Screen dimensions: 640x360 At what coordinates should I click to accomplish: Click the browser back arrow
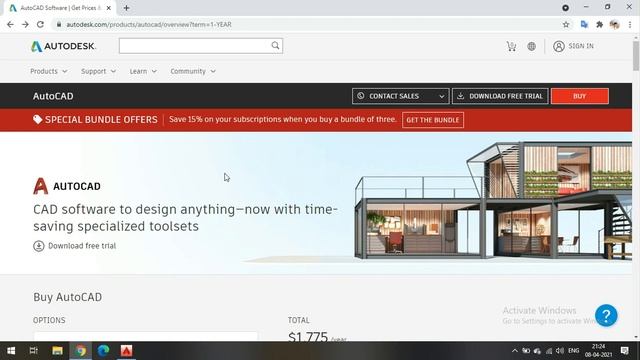click(10, 24)
